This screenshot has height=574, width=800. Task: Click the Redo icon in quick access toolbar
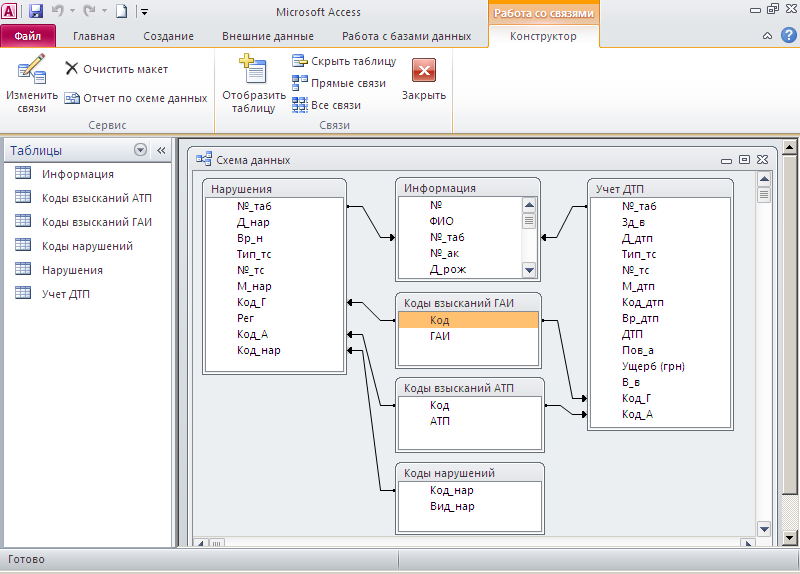(89, 11)
